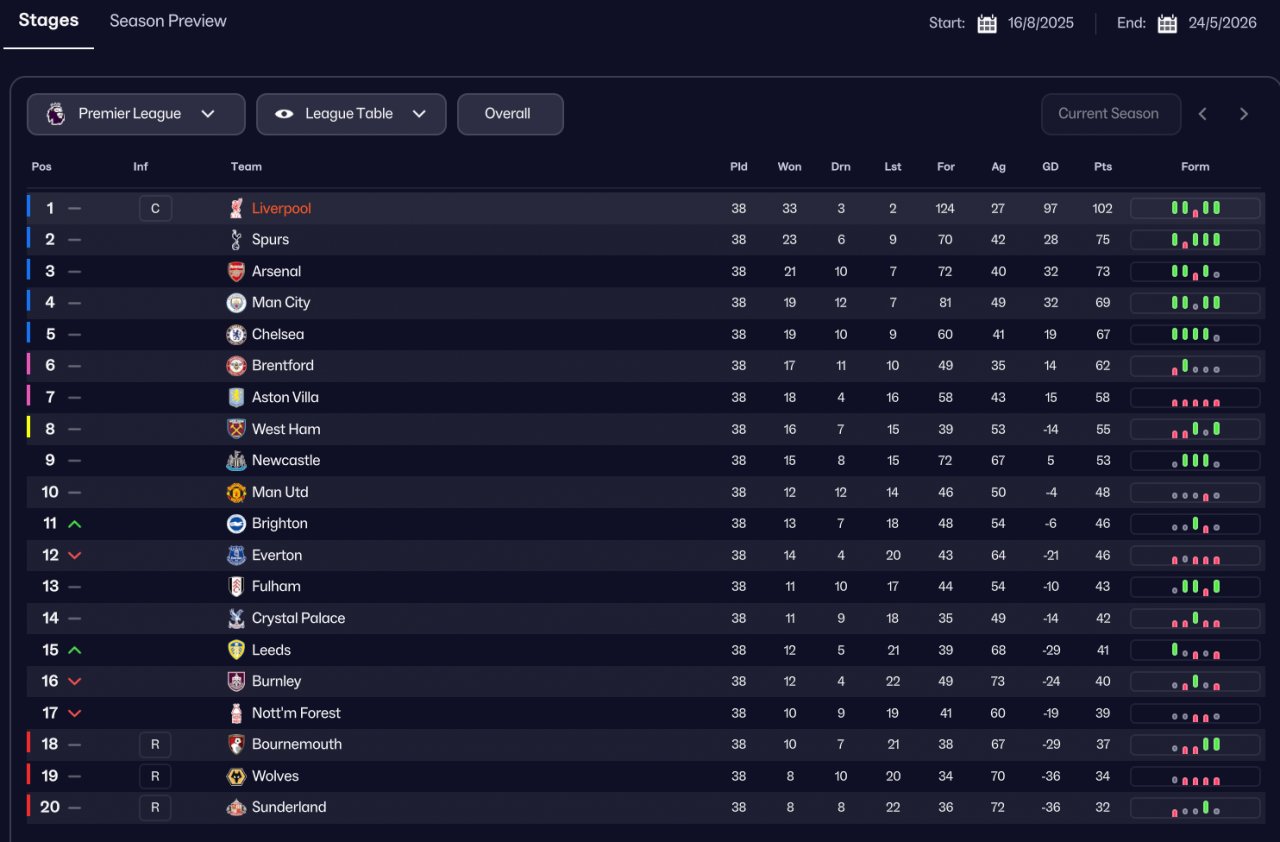
Task: Click the Pts column header
Action: tap(1103, 167)
